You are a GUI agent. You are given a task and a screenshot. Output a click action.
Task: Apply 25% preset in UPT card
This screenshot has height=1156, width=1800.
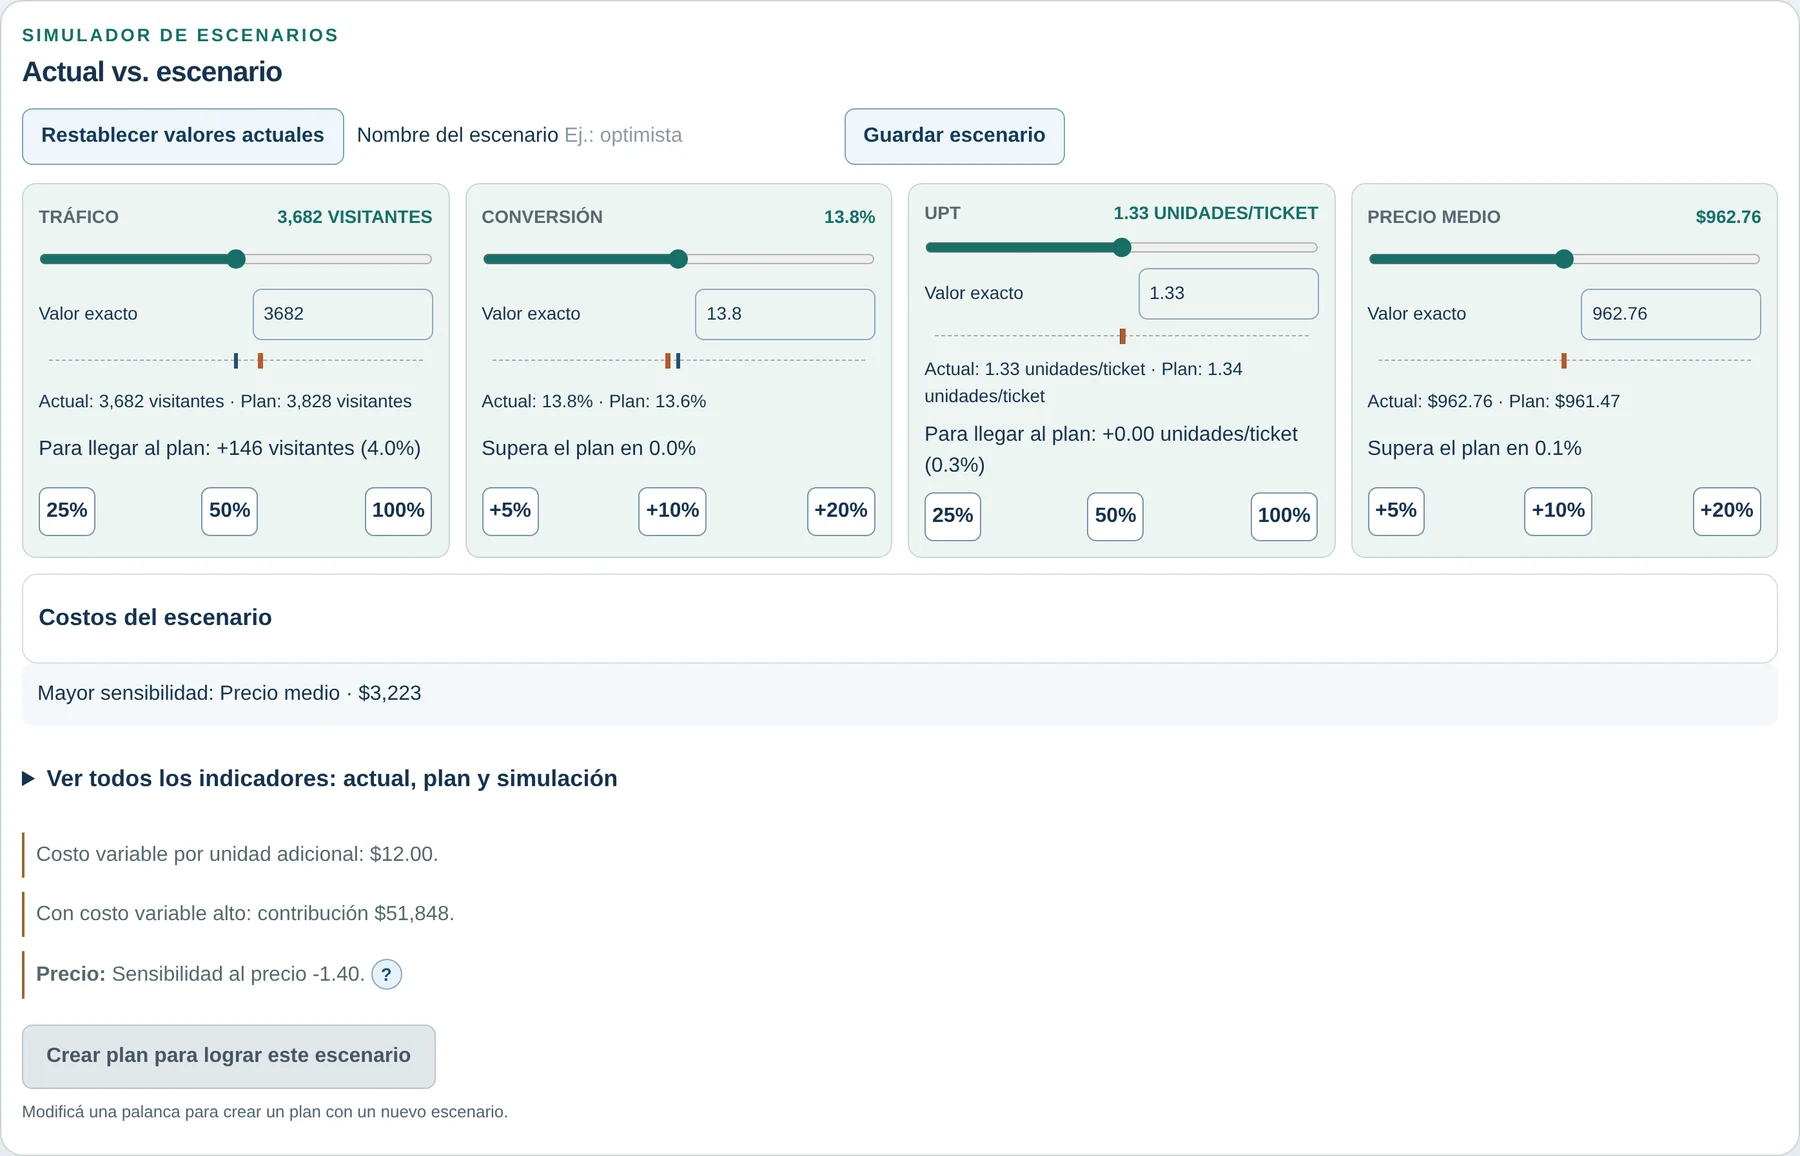click(952, 516)
